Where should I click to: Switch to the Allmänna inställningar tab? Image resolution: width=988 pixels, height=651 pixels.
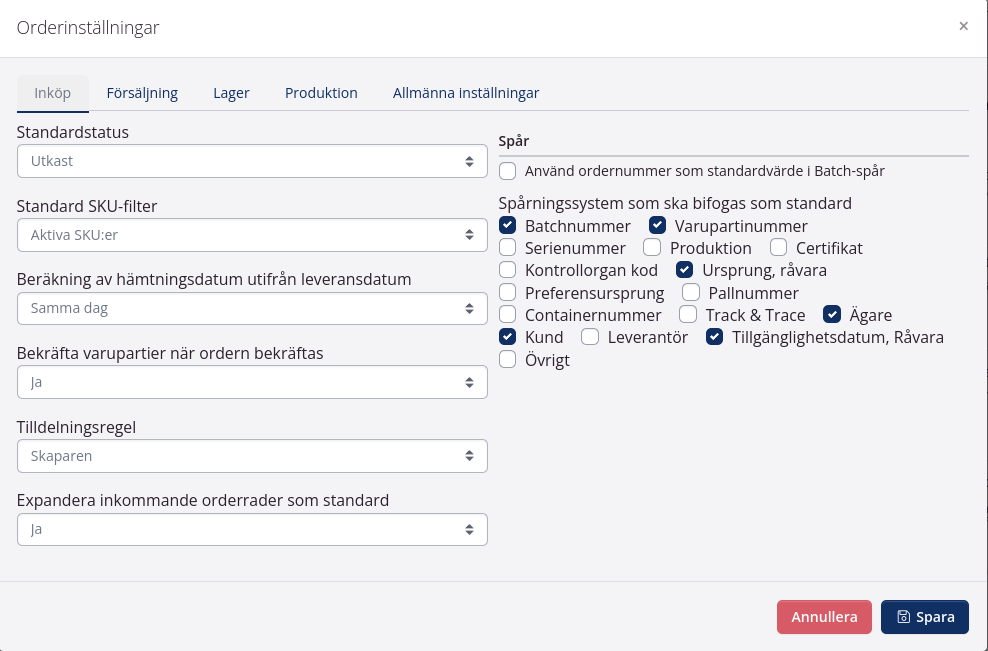coord(466,92)
